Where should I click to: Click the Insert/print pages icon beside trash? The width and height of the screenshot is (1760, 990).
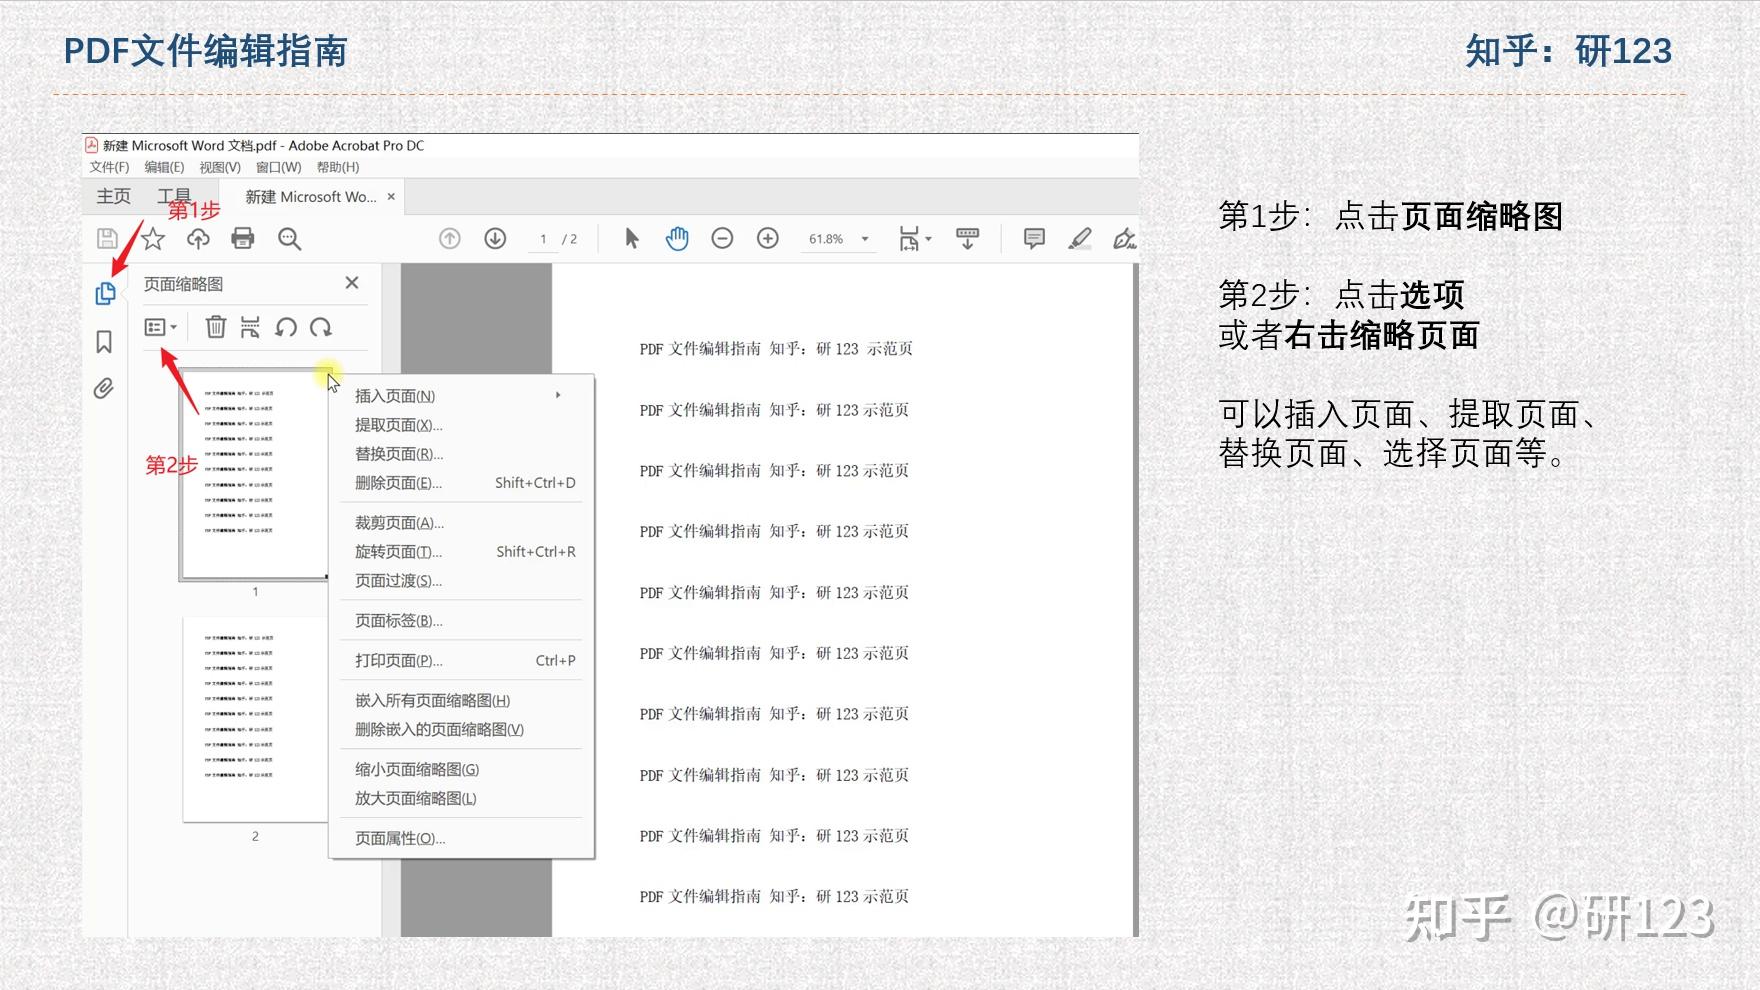(250, 327)
